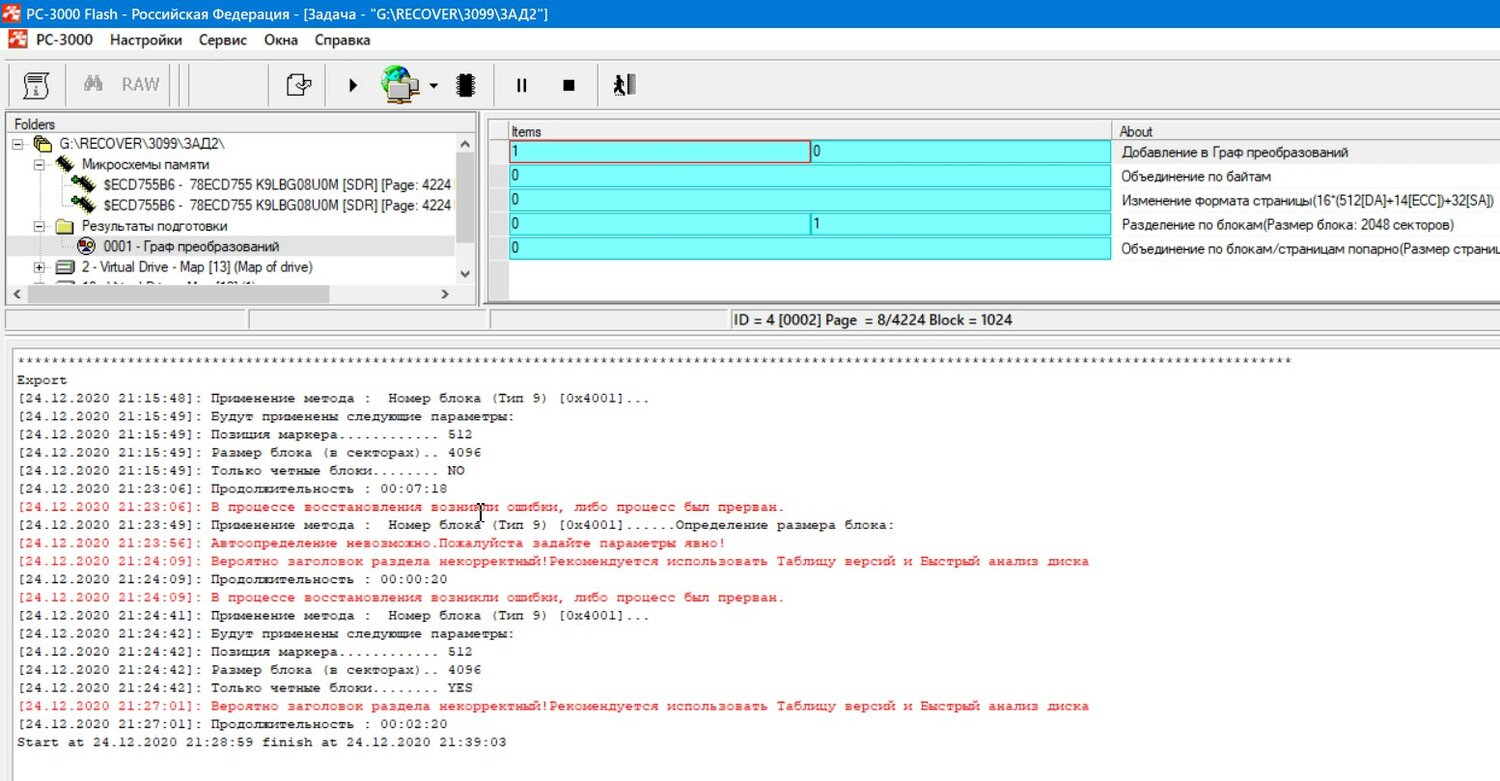Click Разделение по блокам description

point(1287,225)
